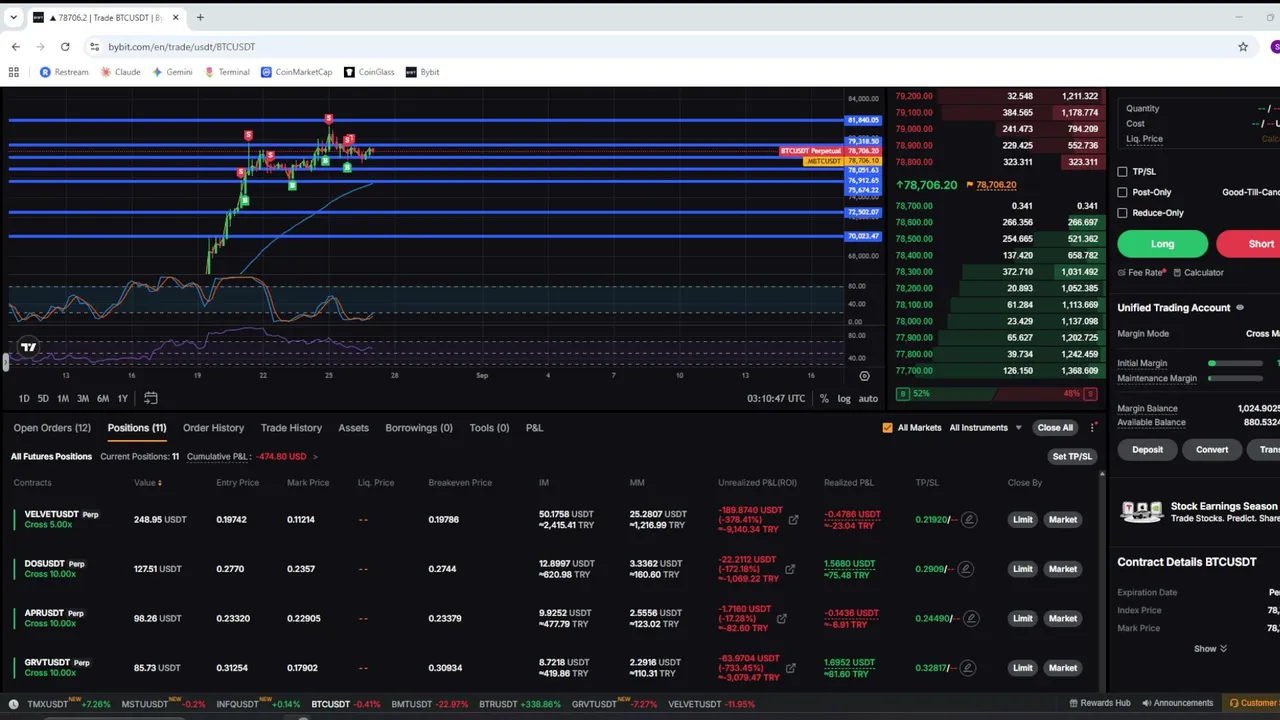Image resolution: width=1280 pixels, height=720 pixels.
Task: Switch to the Tools tab
Action: (x=489, y=428)
